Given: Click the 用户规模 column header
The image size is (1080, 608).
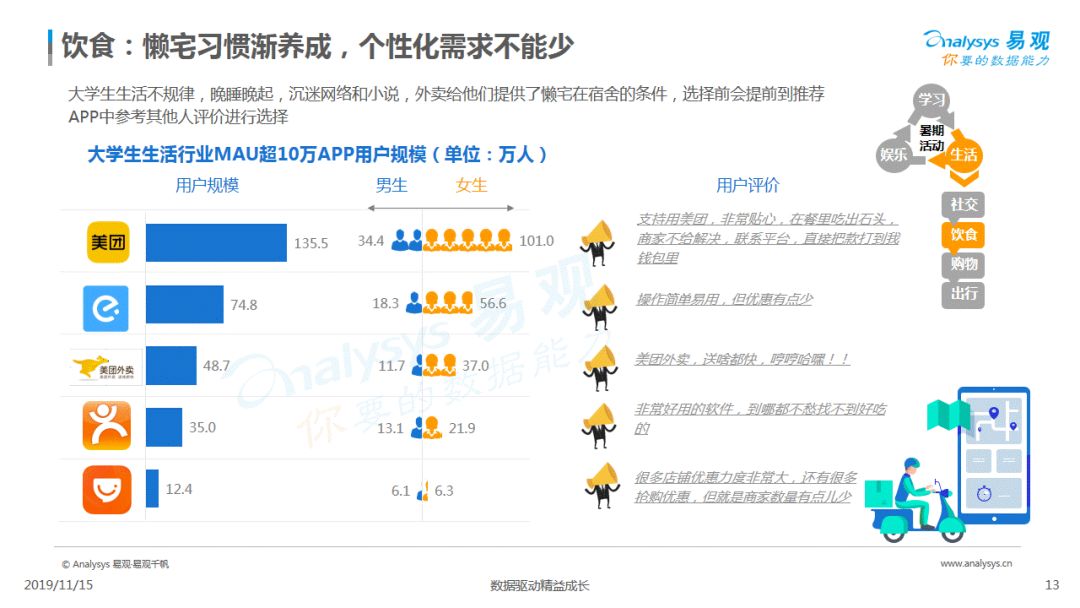Looking at the screenshot, I should click(x=207, y=185).
